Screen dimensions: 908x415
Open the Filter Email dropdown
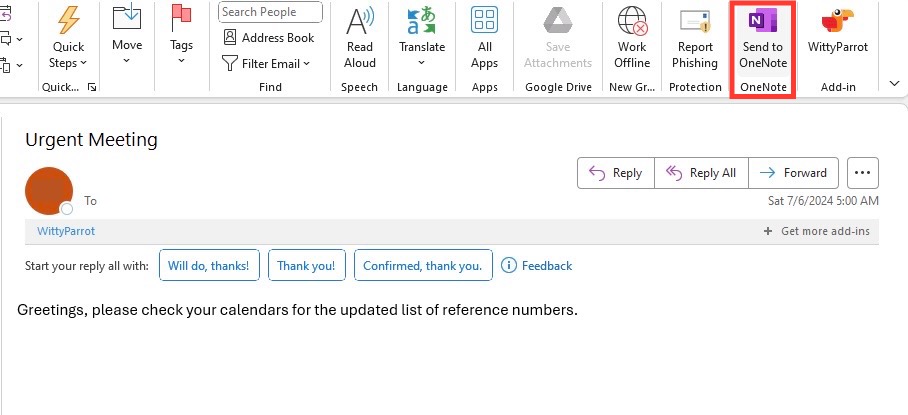(266, 64)
